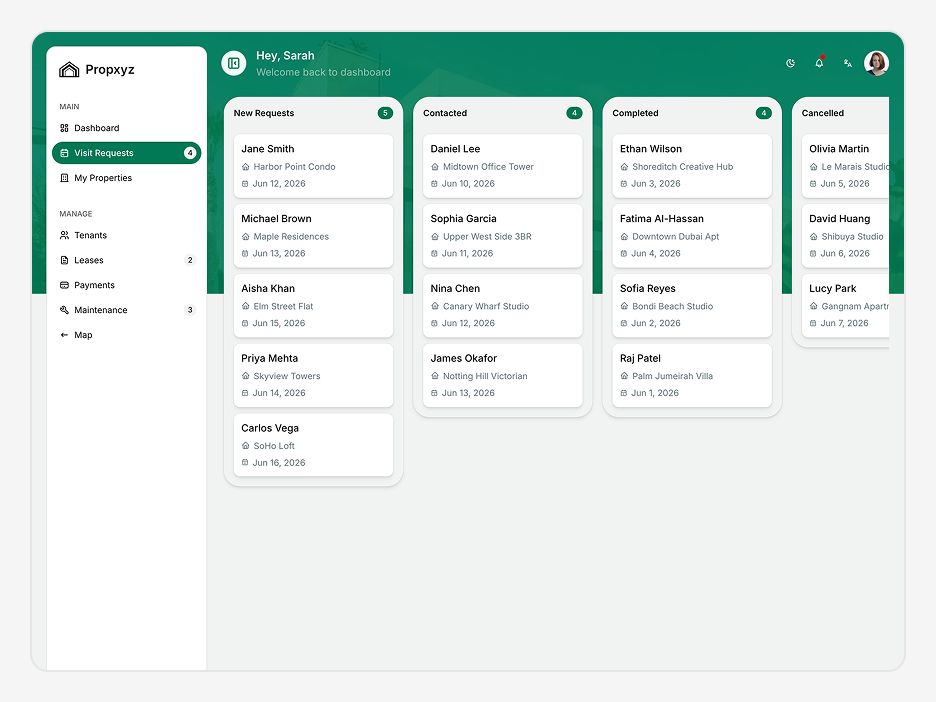Click the Tenants people icon
The image size is (936, 702).
point(64,235)
